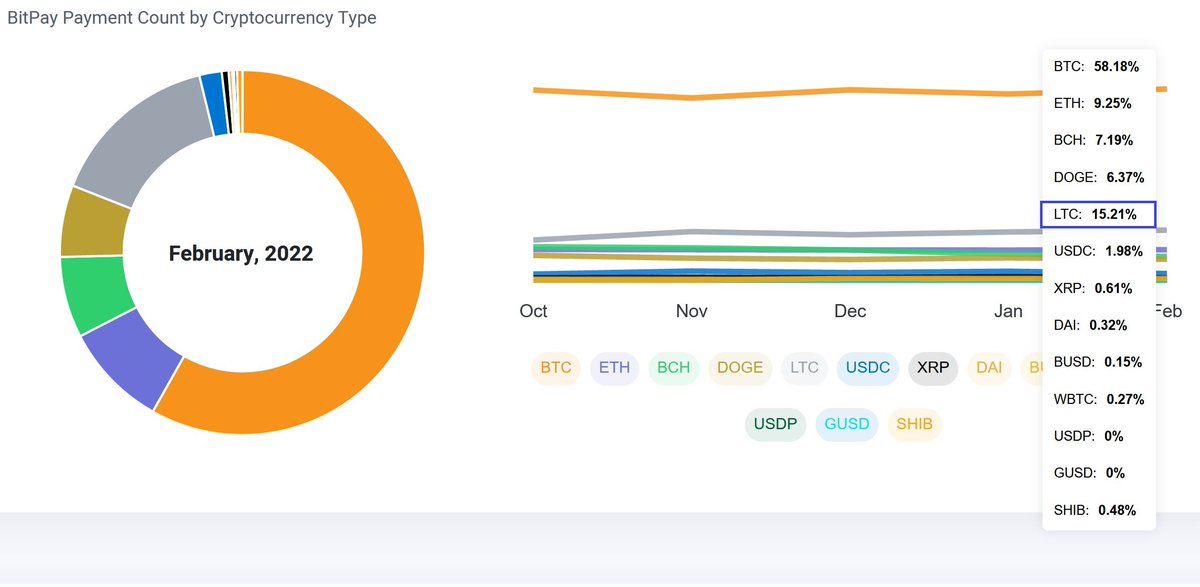The image size is (1200, 587).
Task: Select the blue USDC donut segment
Action: (214, 103)
